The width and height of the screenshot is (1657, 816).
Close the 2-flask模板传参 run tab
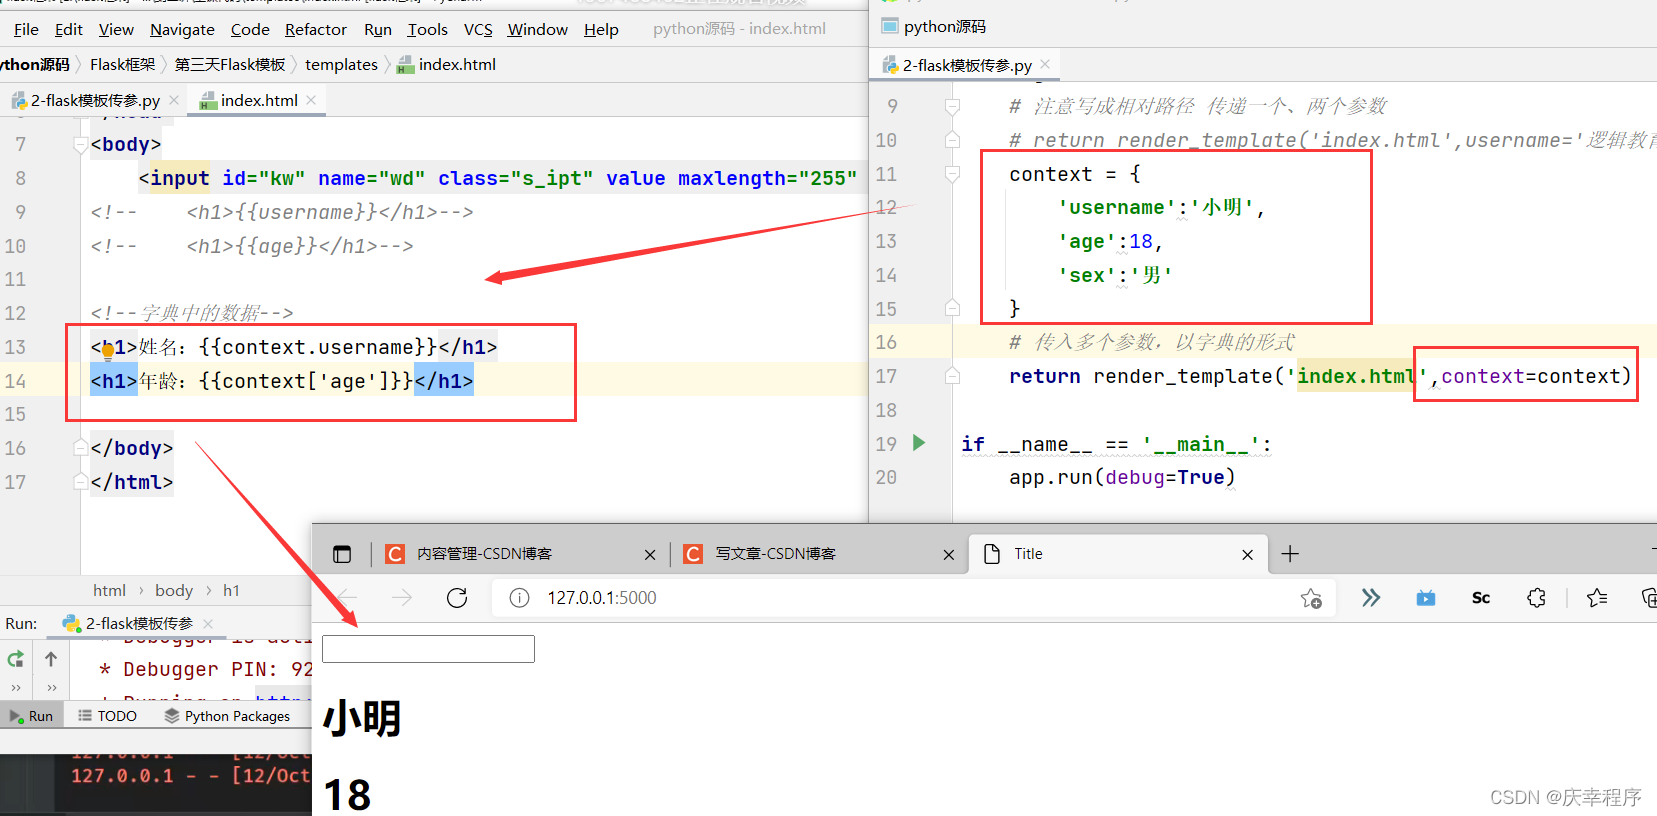[x=208, y=623]
